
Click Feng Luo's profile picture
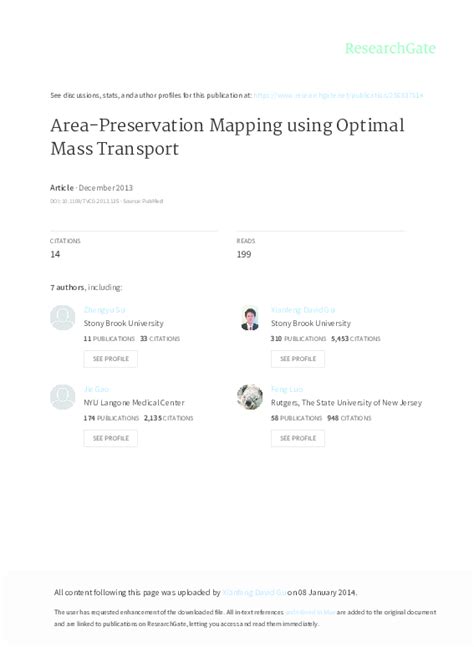[250, 397]
